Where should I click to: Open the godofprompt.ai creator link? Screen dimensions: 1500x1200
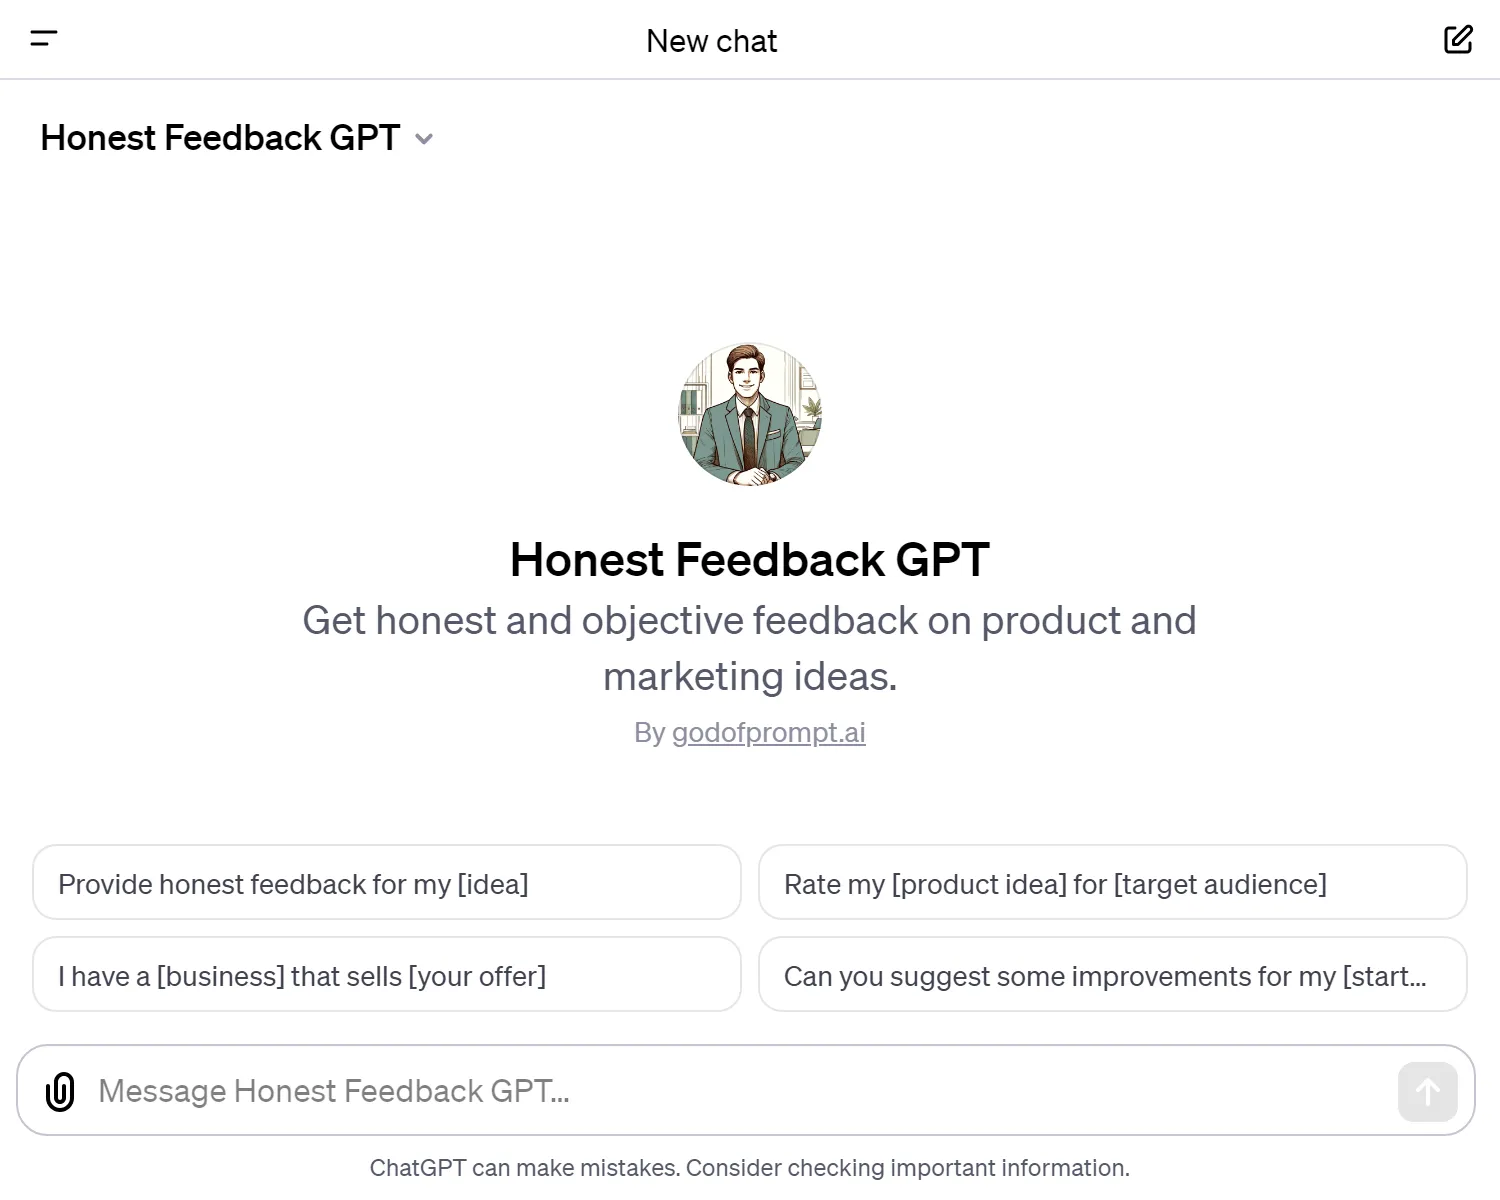[768, 732]
